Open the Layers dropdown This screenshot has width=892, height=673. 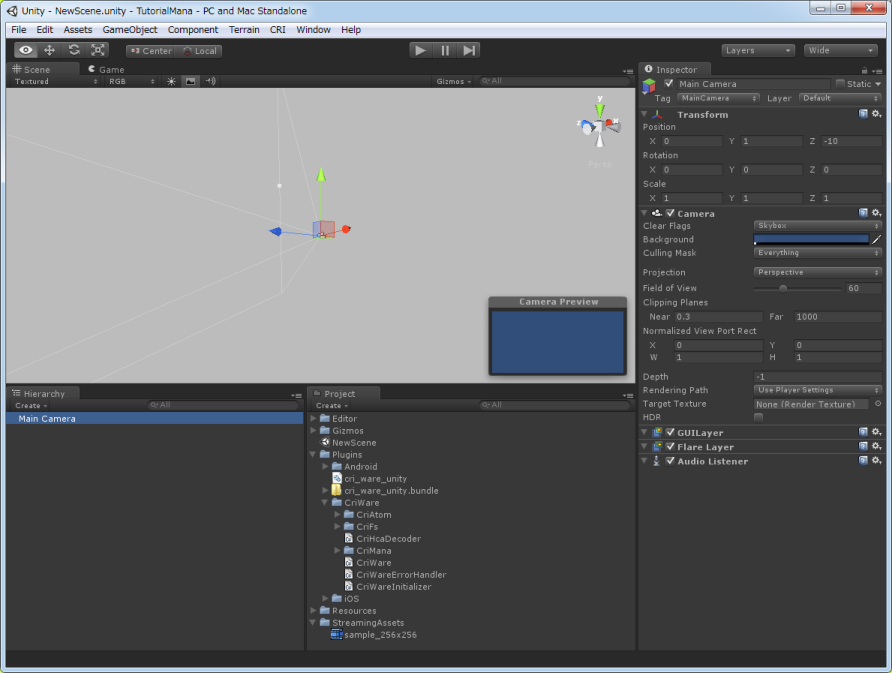(758, 50)
